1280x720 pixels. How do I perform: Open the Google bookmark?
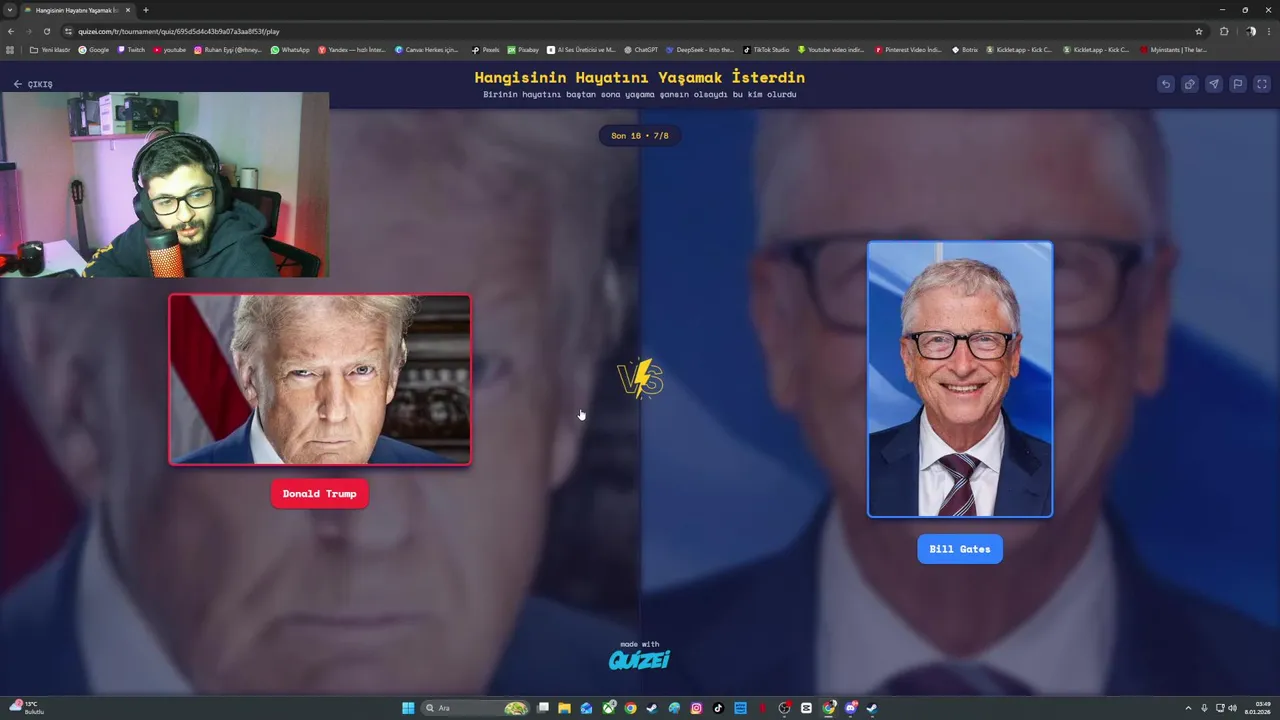click(x=94, y=49)
